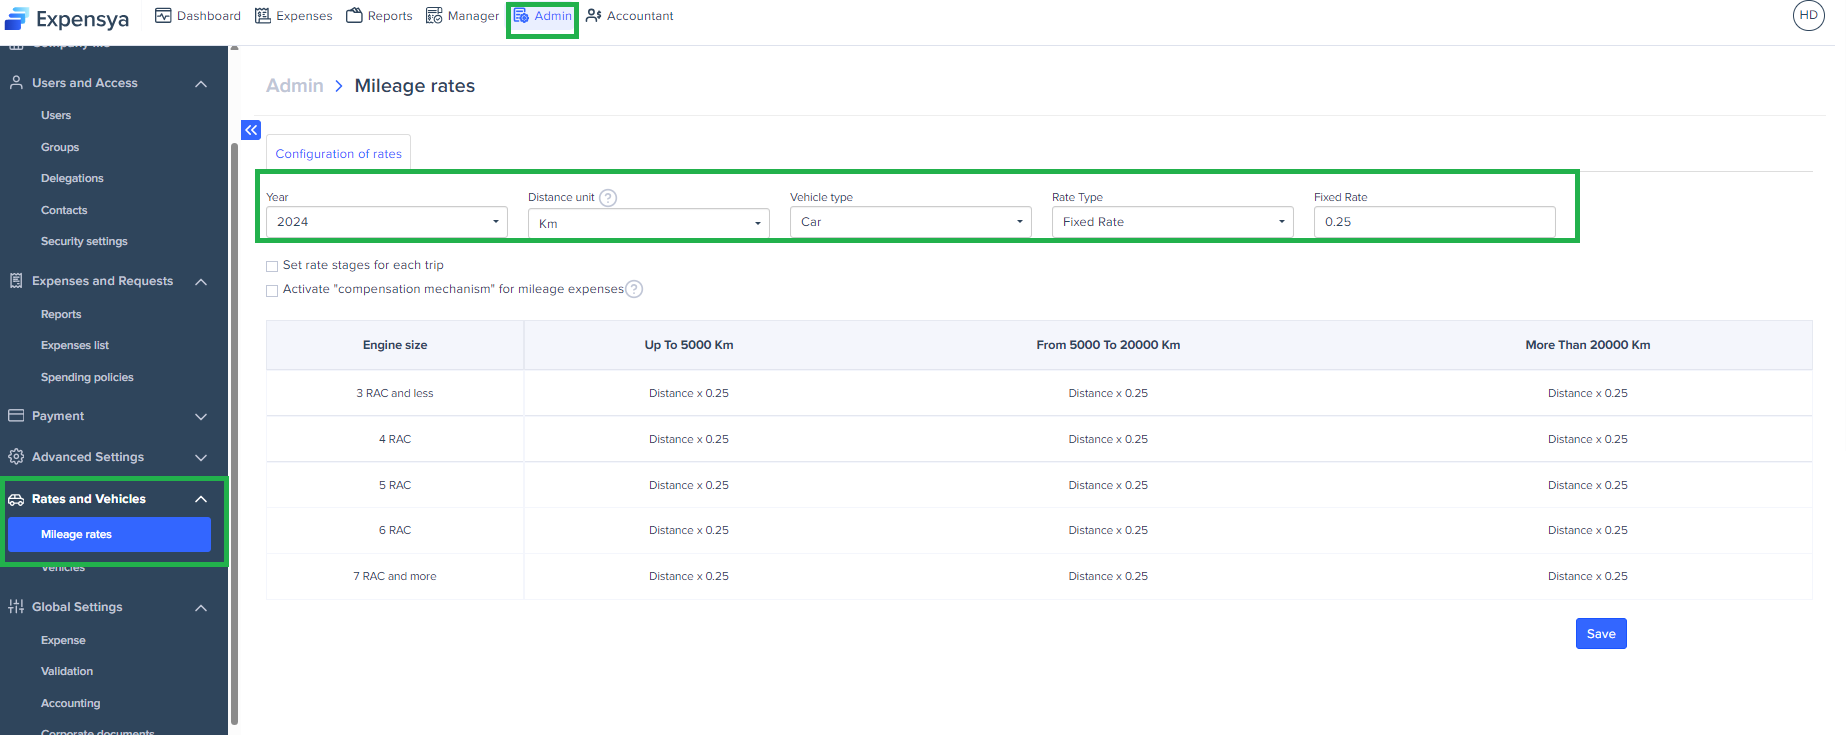Click the Admin breadcrumb link
The image size is (1846, 735).
(x=294, y=86)
